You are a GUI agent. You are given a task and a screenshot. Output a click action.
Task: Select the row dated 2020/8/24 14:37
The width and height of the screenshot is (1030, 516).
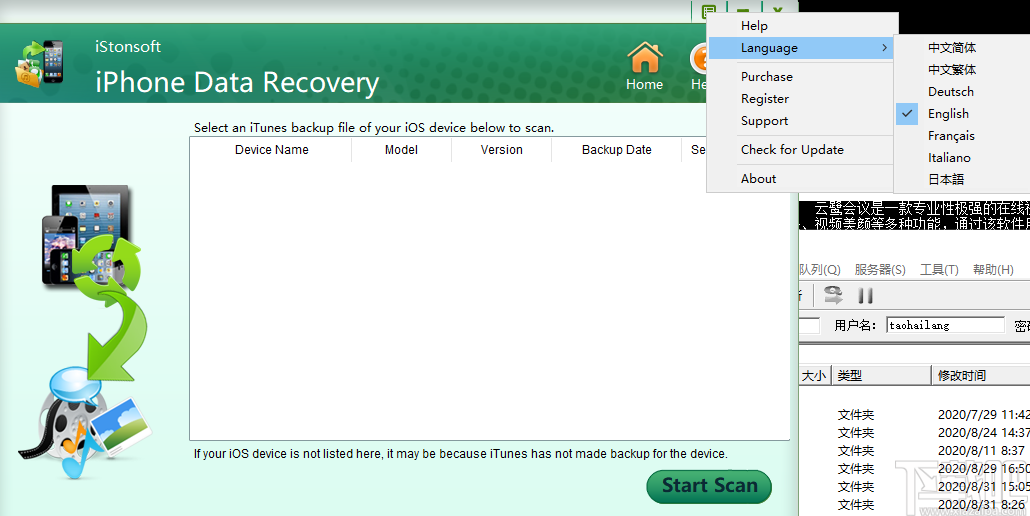pos(914,433)
